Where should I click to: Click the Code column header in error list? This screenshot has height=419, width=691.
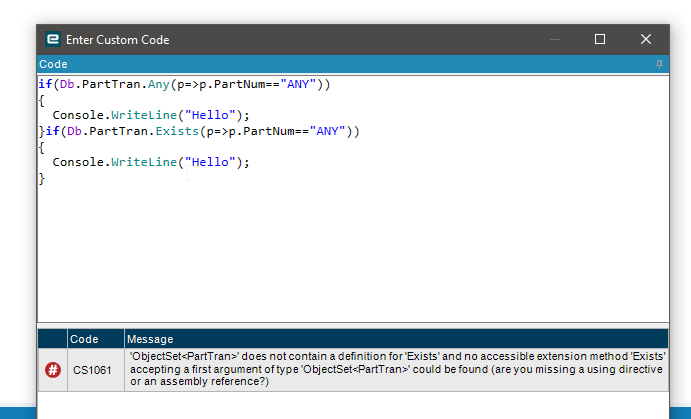pyautogui.click(x=96, y=339)
